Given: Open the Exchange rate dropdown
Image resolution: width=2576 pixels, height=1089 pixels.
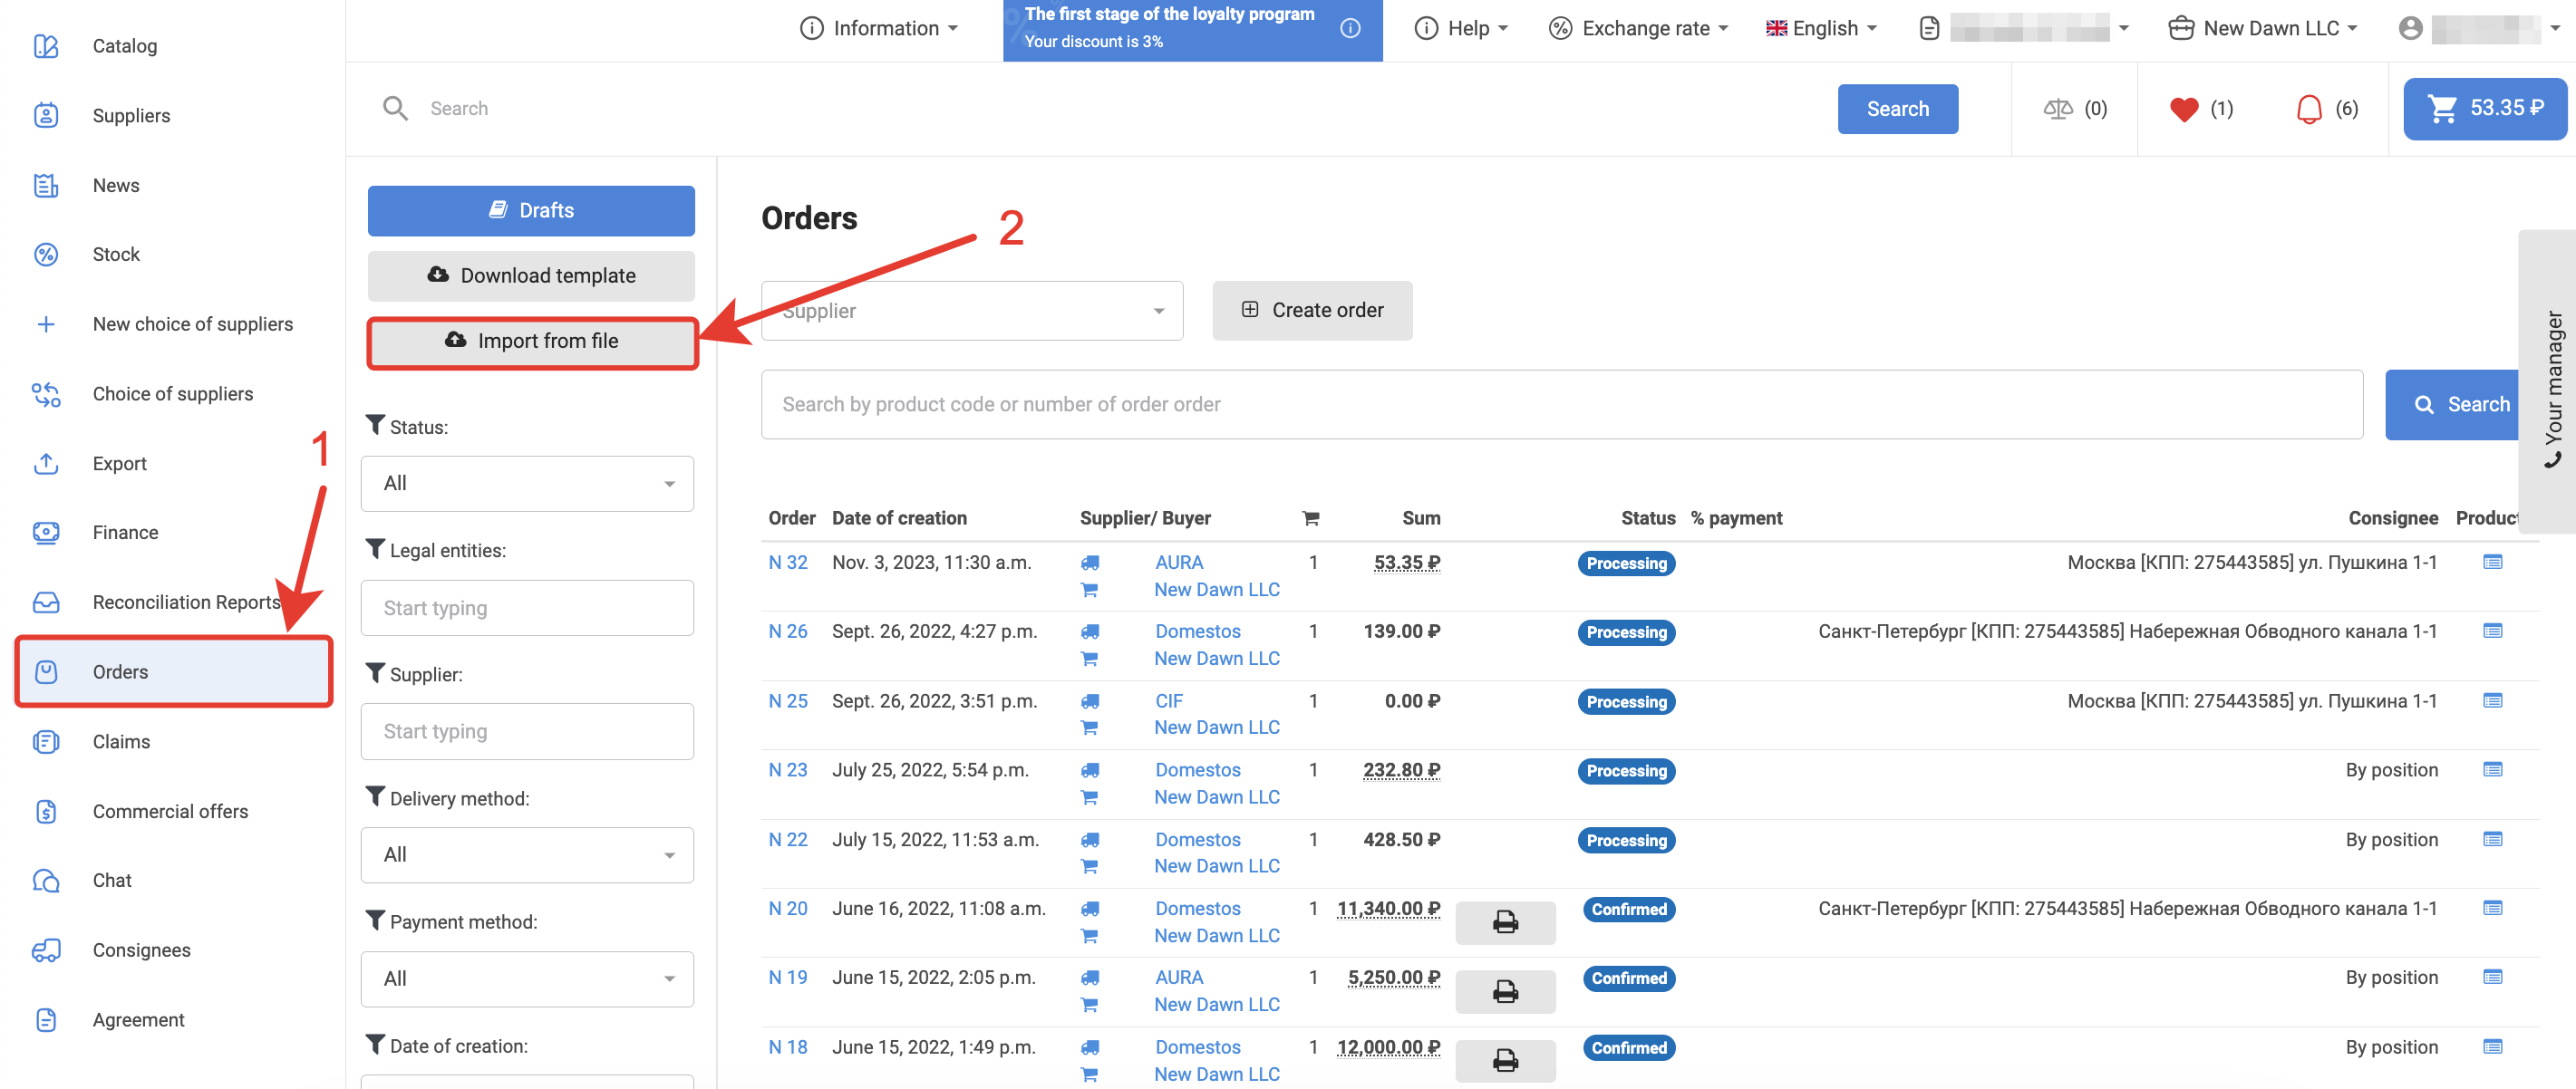Looking at the screenshot, I should (x=1638, y=28).
